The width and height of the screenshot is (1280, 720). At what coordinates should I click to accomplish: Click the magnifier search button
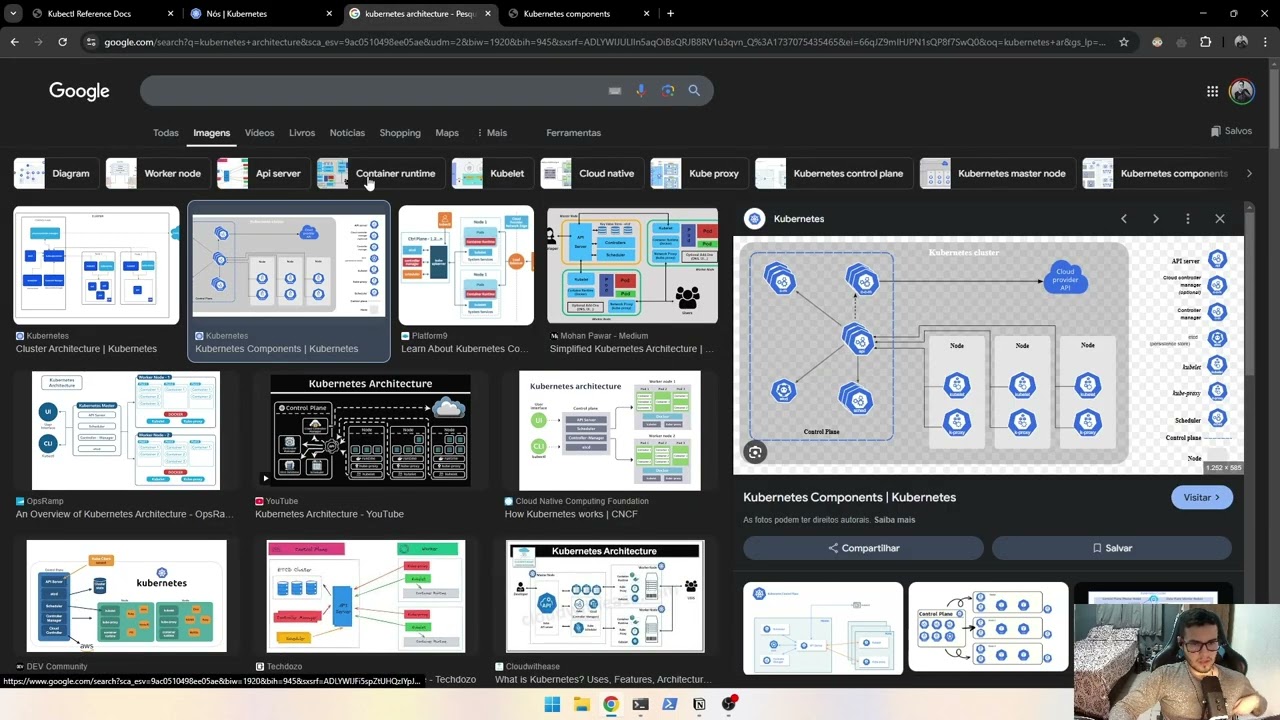click(694, 91)
